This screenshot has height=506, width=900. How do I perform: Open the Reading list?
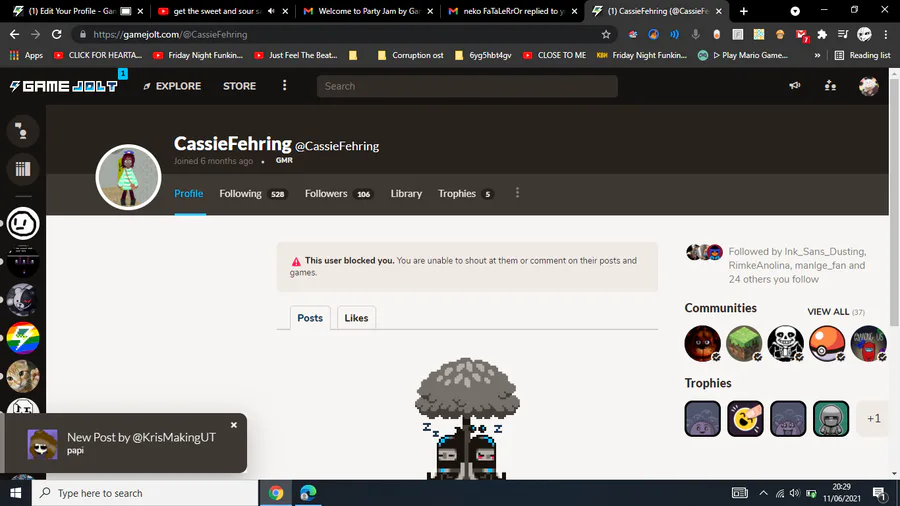pyautogui.click(x=863, y=55)
